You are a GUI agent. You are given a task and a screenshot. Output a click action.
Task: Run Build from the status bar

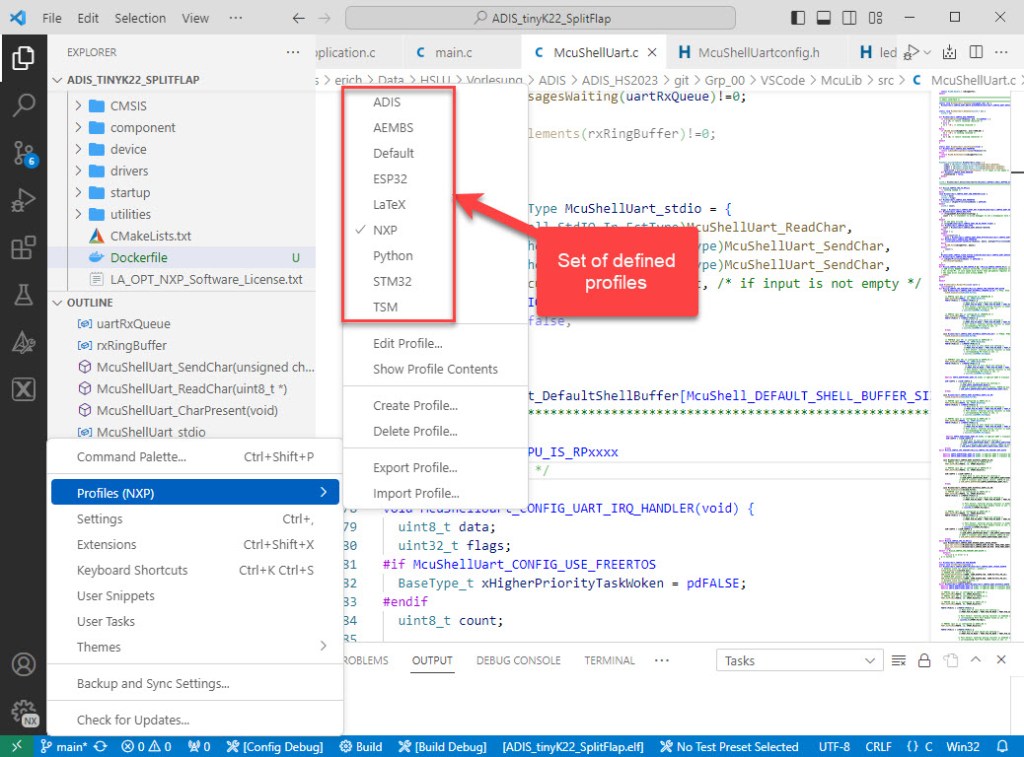tap(360, 746)
